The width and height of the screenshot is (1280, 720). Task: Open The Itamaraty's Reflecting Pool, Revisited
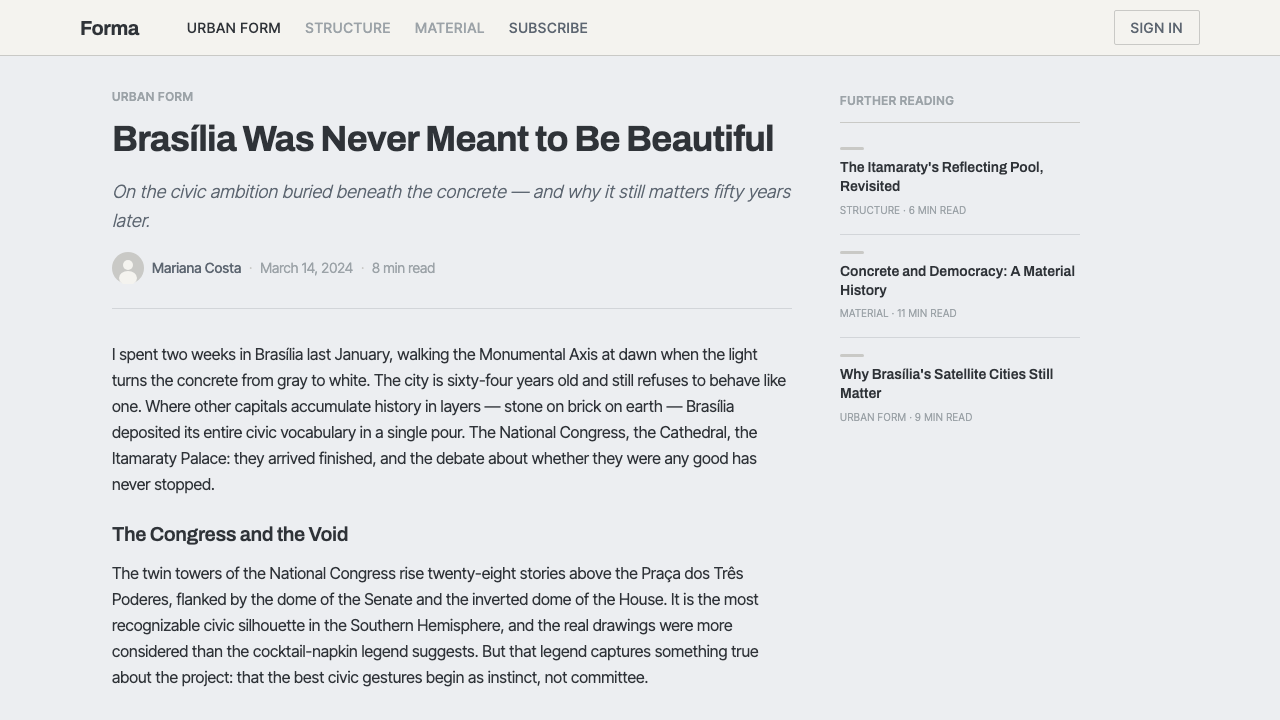pos(941,177)
